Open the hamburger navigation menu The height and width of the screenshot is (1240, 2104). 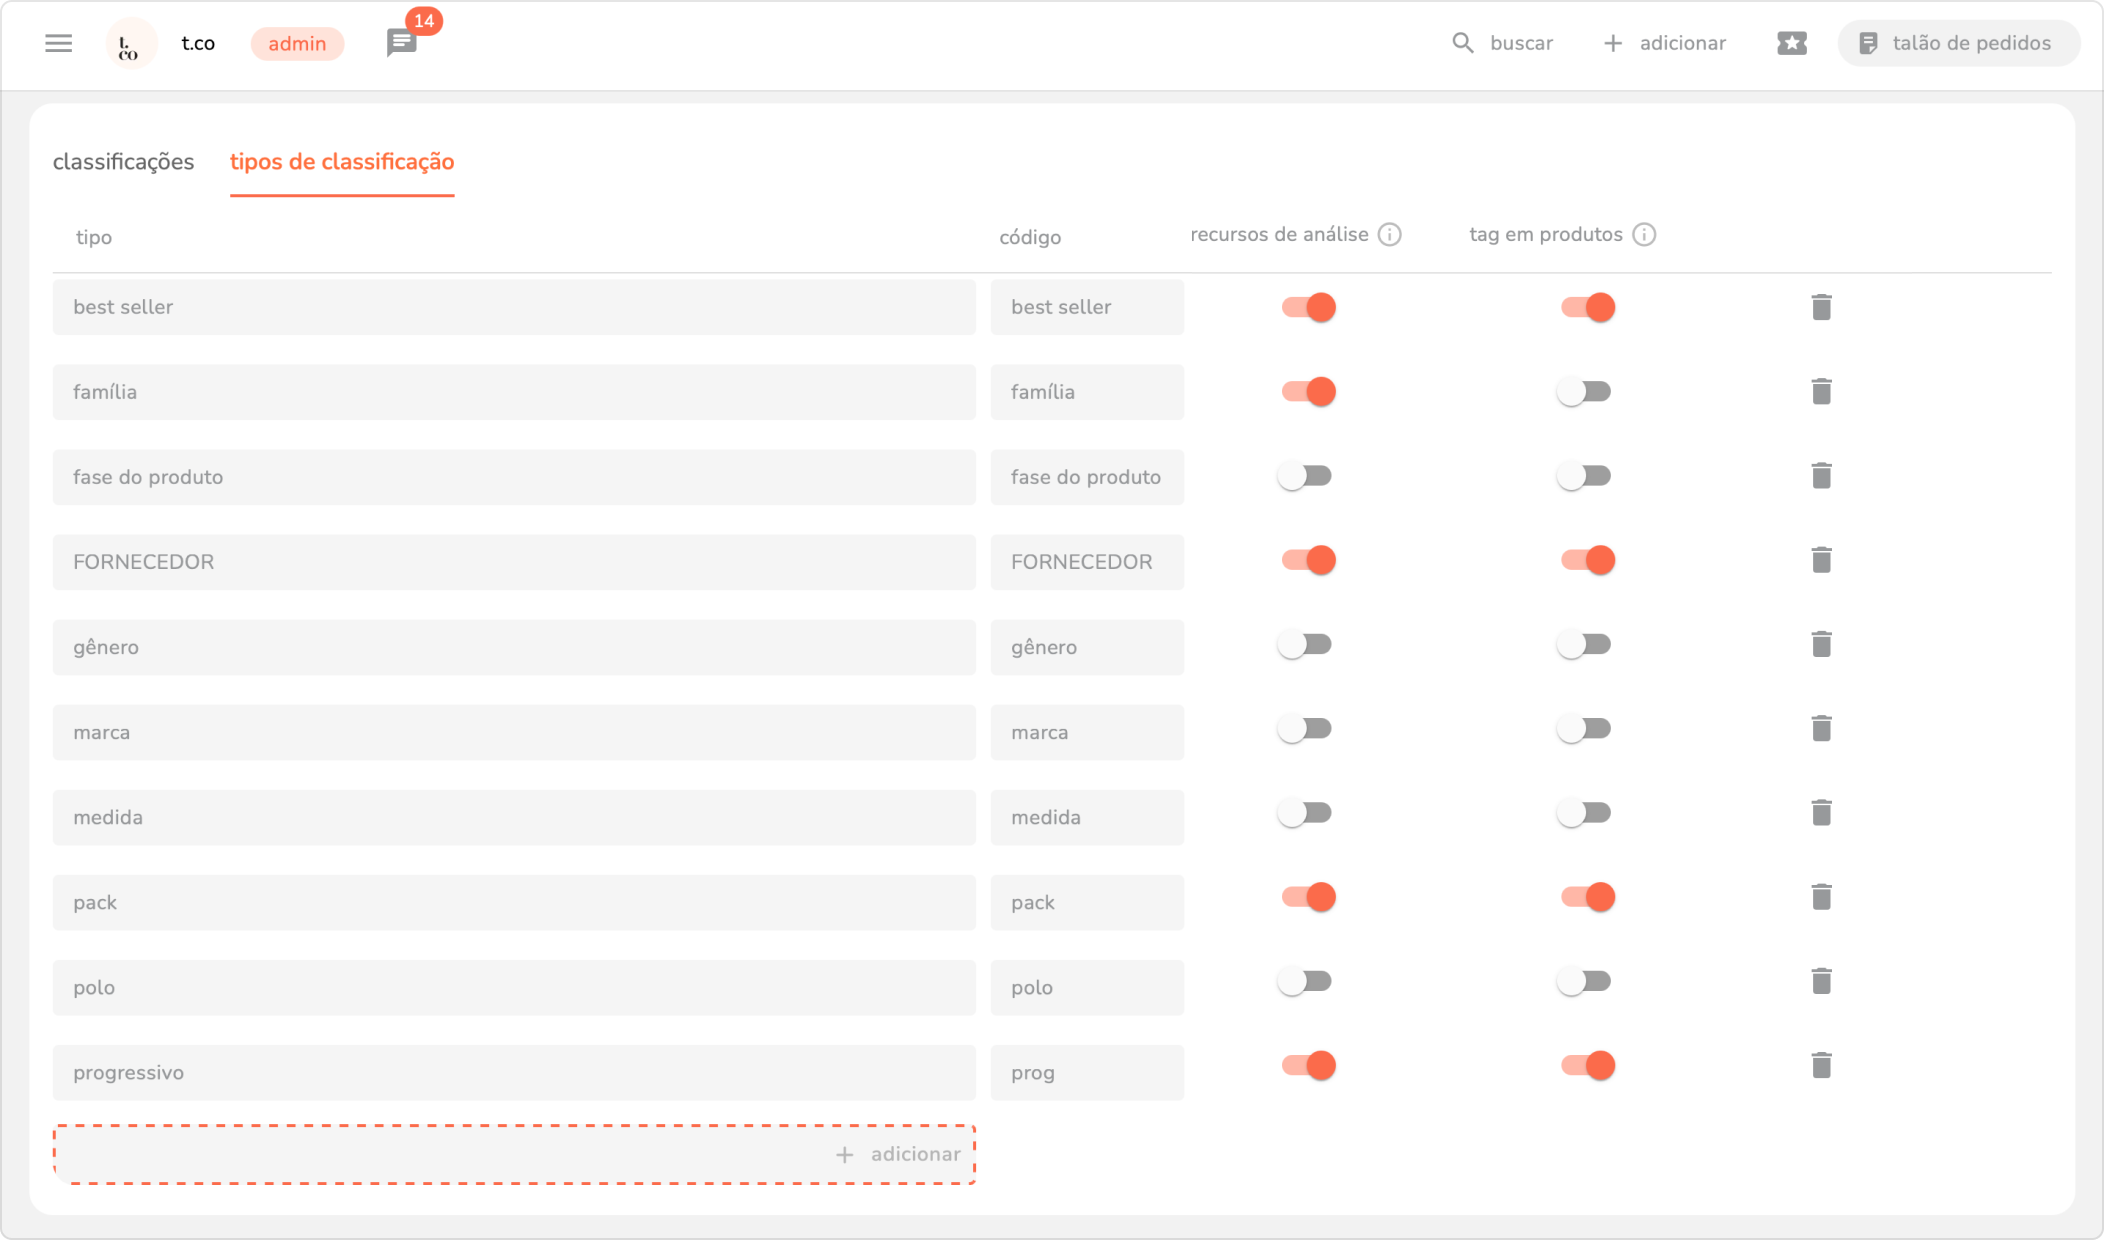click(59, 43)
